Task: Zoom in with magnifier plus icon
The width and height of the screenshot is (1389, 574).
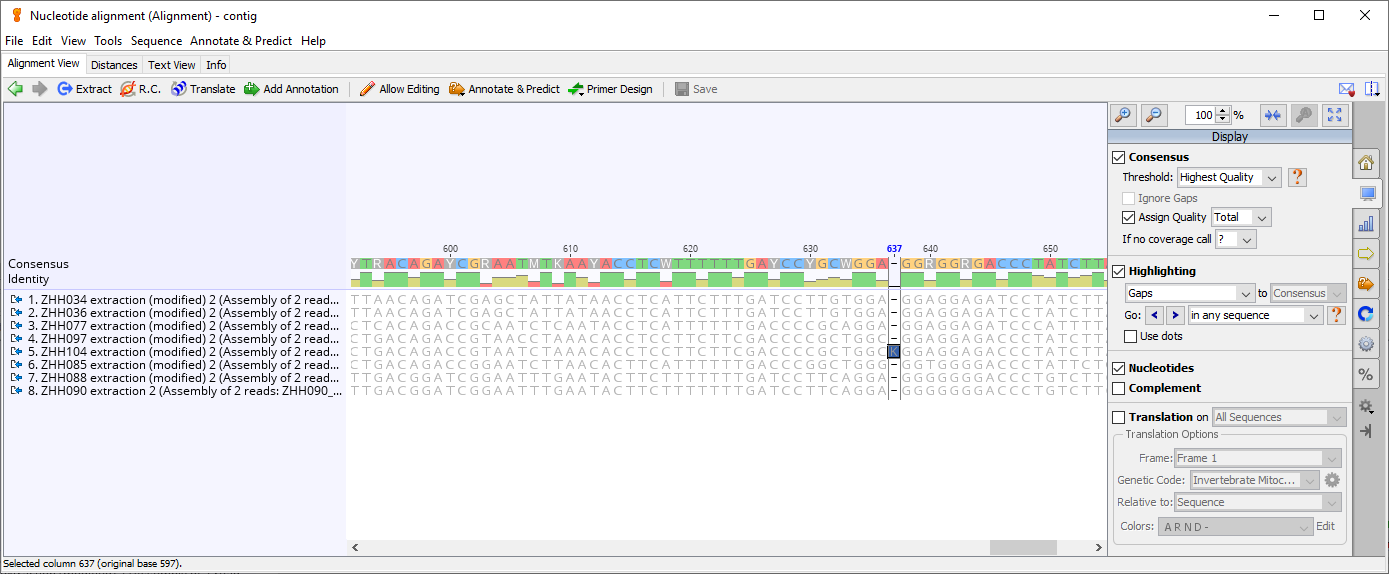Action: click(1123, 115)
